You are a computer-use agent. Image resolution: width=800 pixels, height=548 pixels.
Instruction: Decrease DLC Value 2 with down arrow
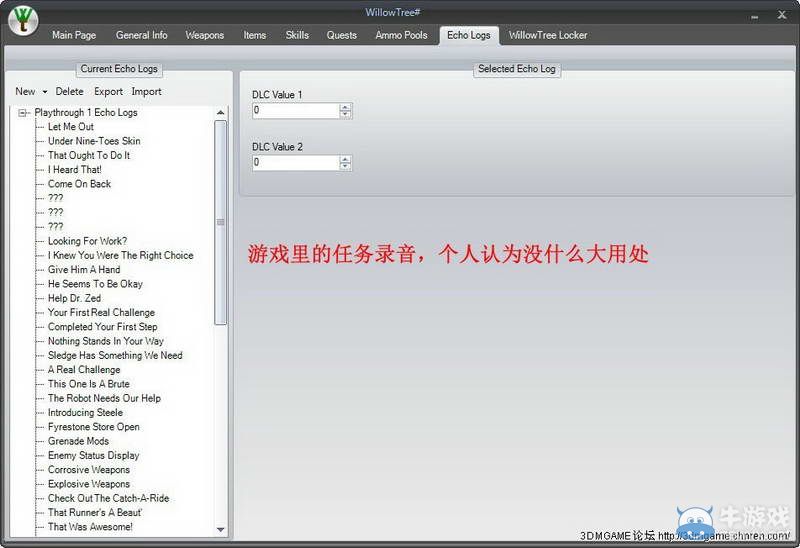[345, 166]
